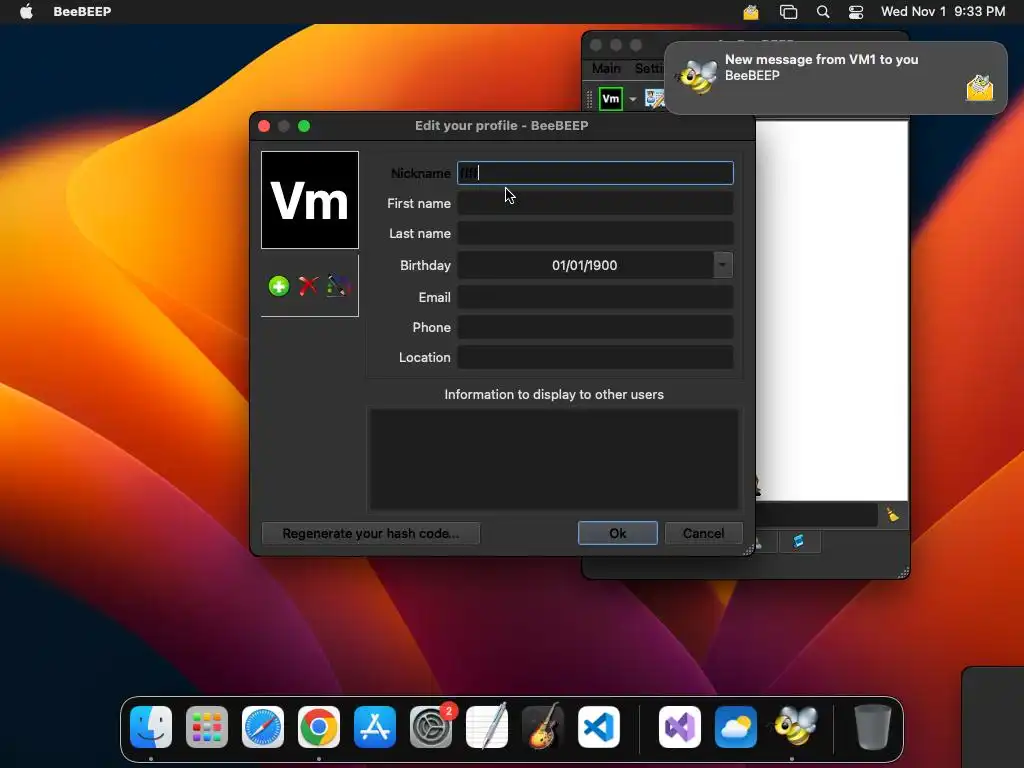This screenshot has height=768, width=1024.
Task: Launch GarageBand from the Dock
Action: (x=543, y=727)
